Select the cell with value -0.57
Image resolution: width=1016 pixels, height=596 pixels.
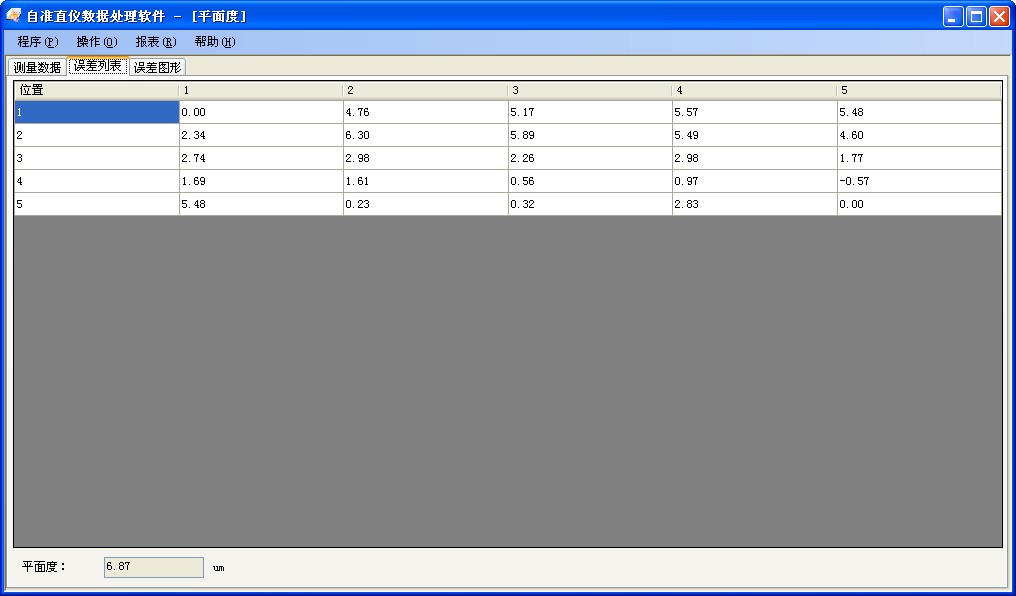(919, 181)
